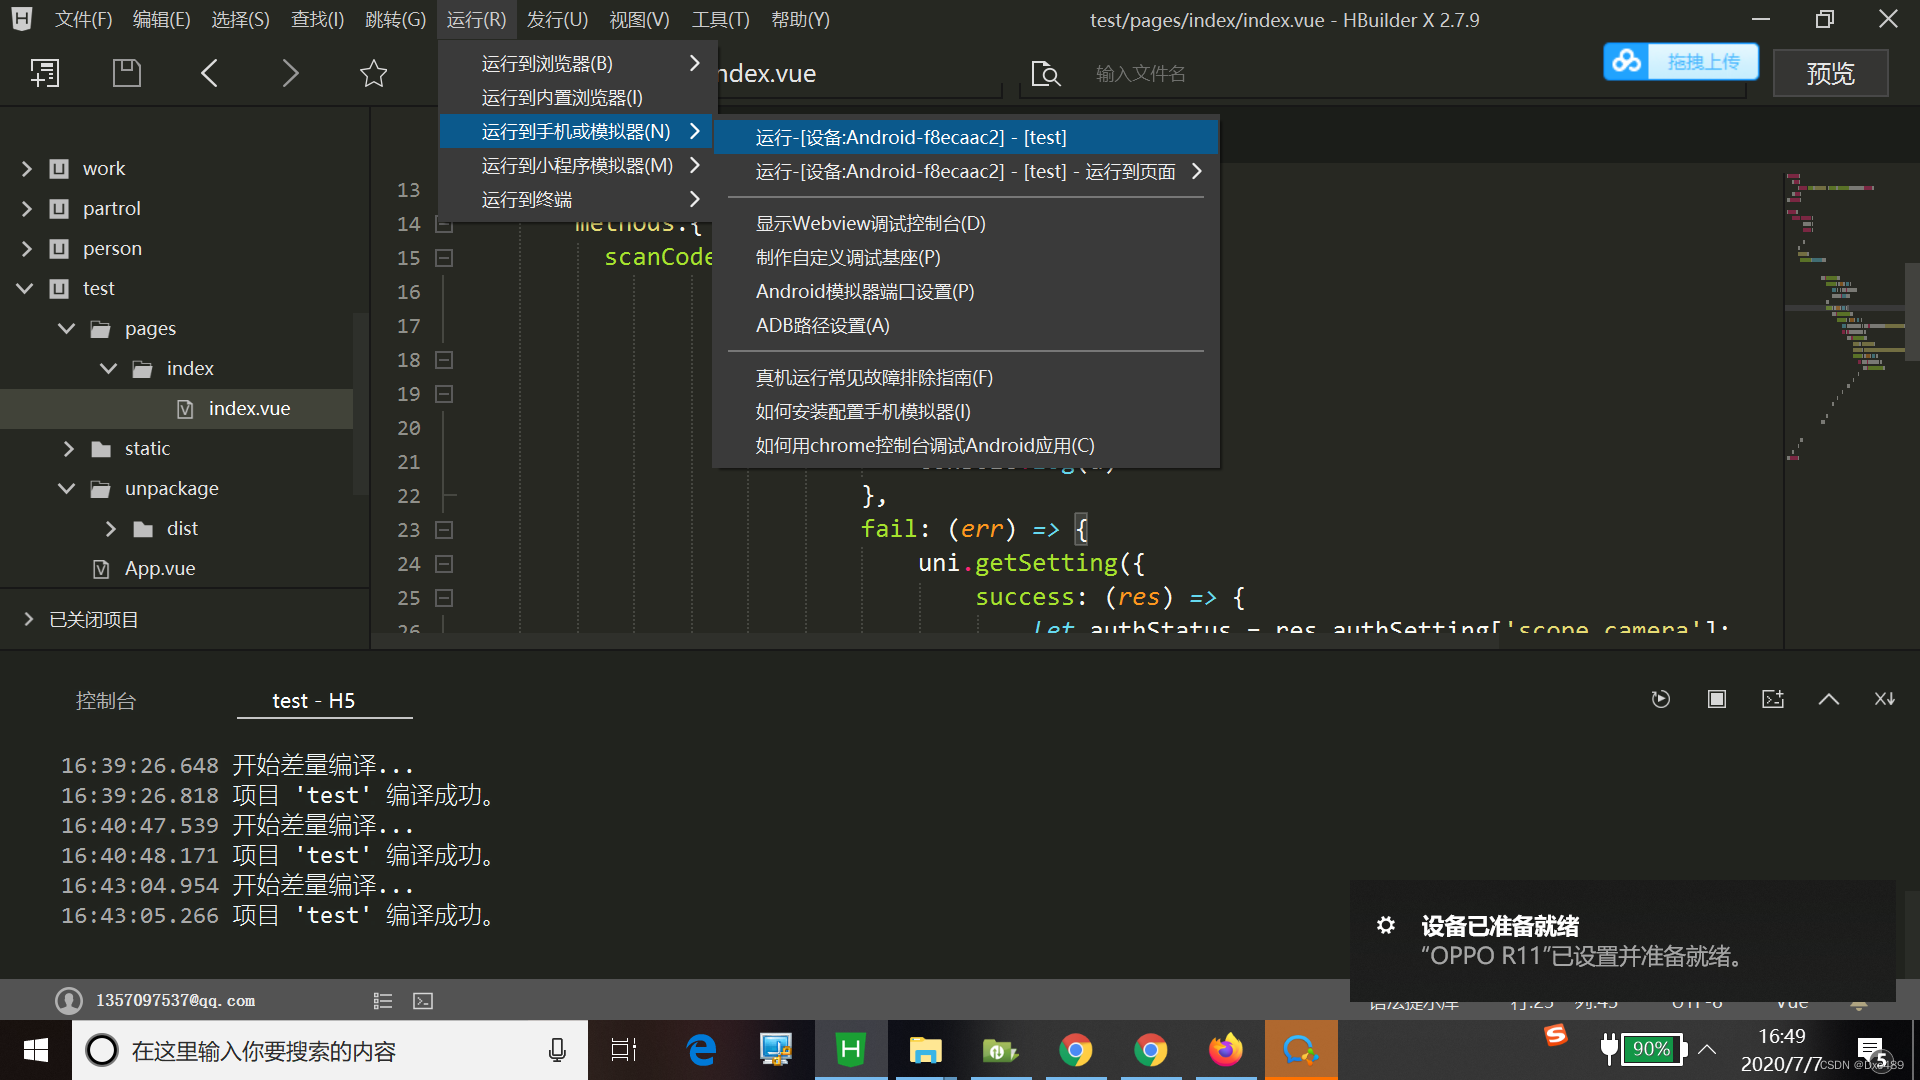The width and height of the screenshot is (1920, 1080).
Task: Switch to the 控制台 console tab
Action: point(105,701)
